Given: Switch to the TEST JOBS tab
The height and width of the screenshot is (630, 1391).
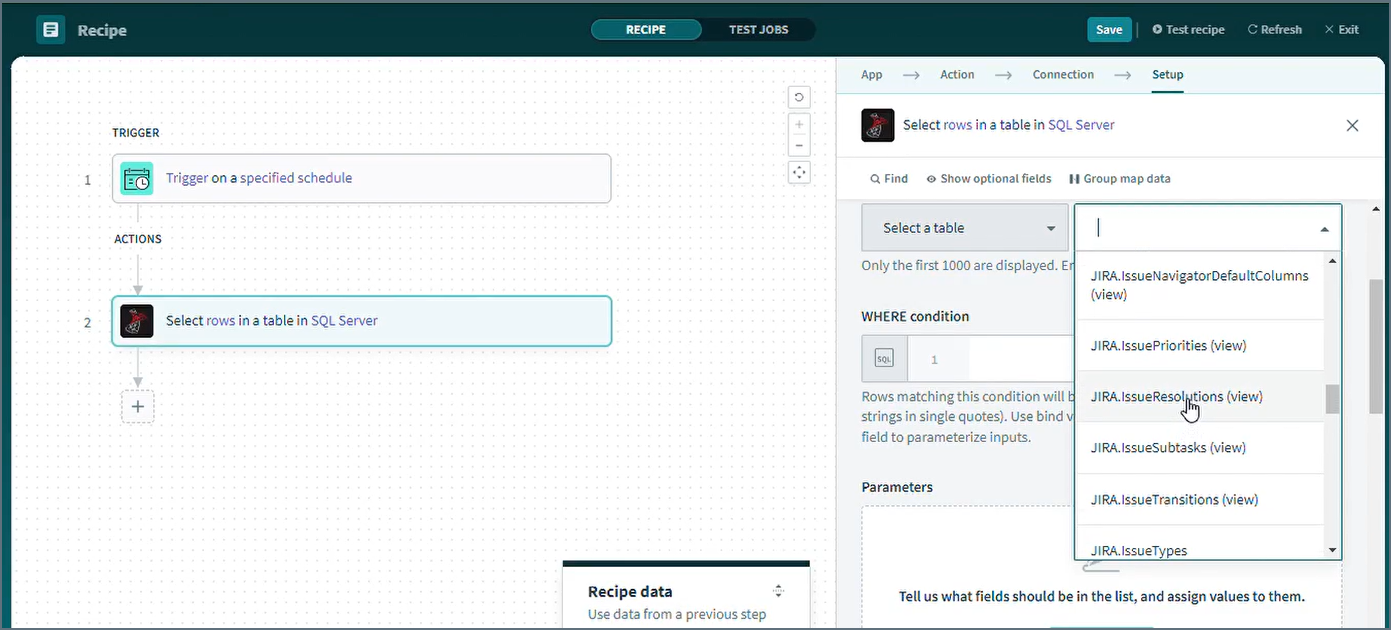Looking at the screenshot, I should click(758, 30).
